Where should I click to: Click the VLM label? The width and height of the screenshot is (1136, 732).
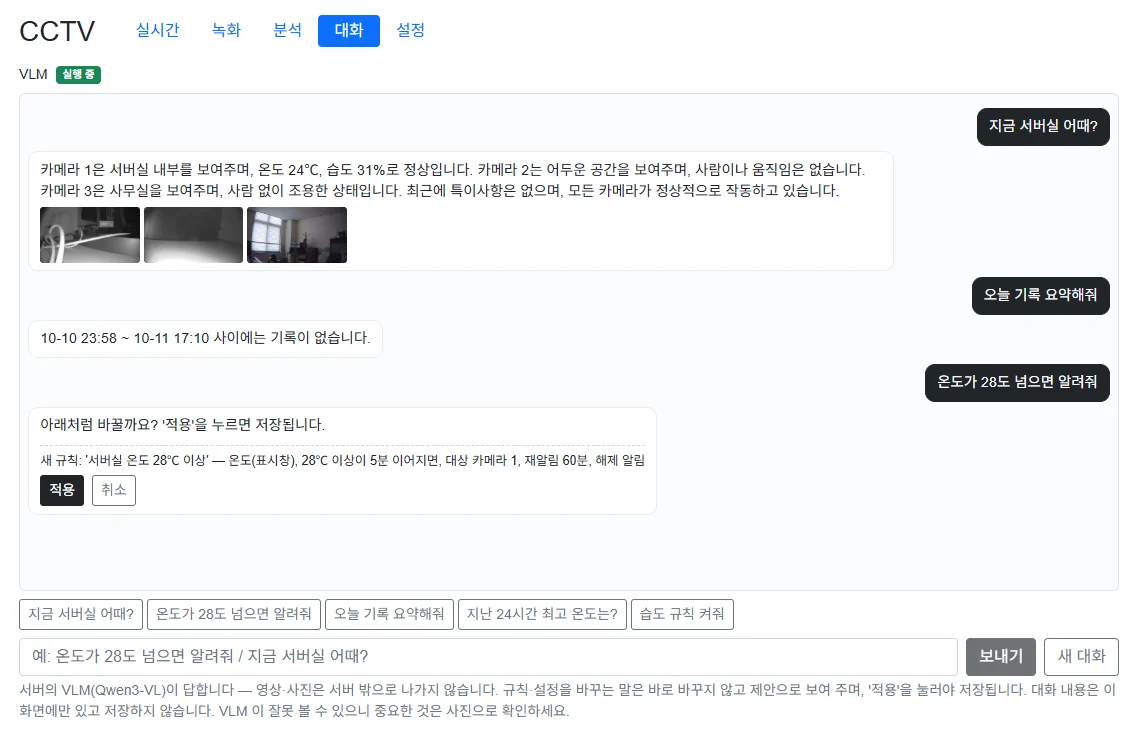point(33,75)
